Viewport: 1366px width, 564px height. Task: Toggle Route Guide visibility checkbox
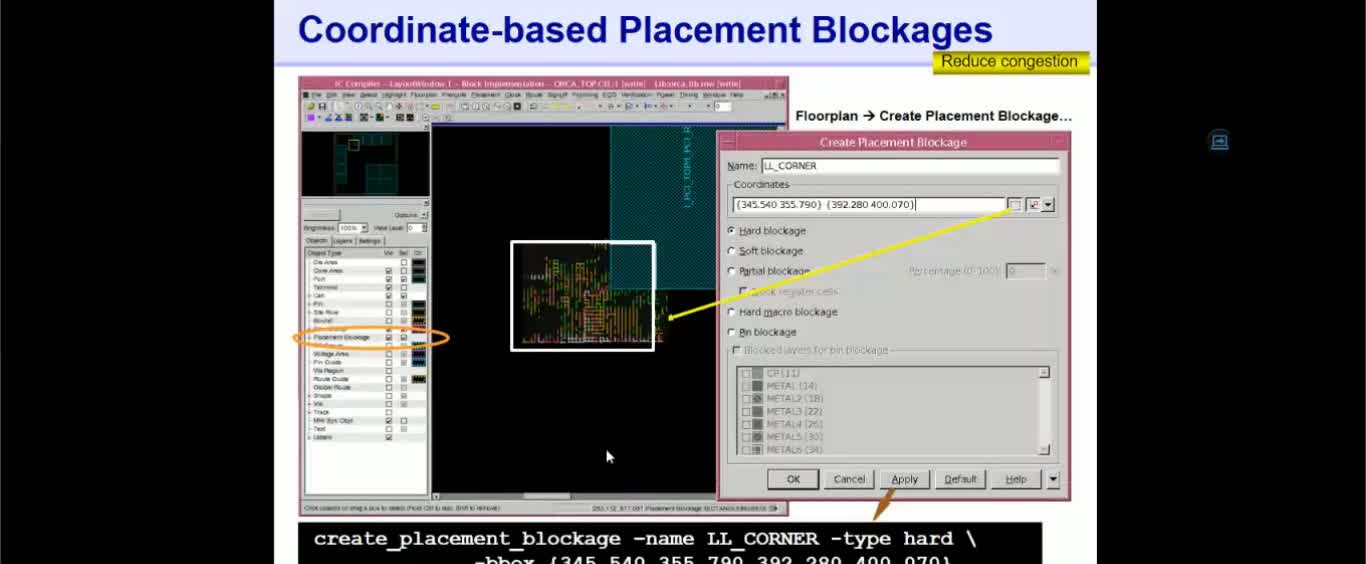pos(389,379)
